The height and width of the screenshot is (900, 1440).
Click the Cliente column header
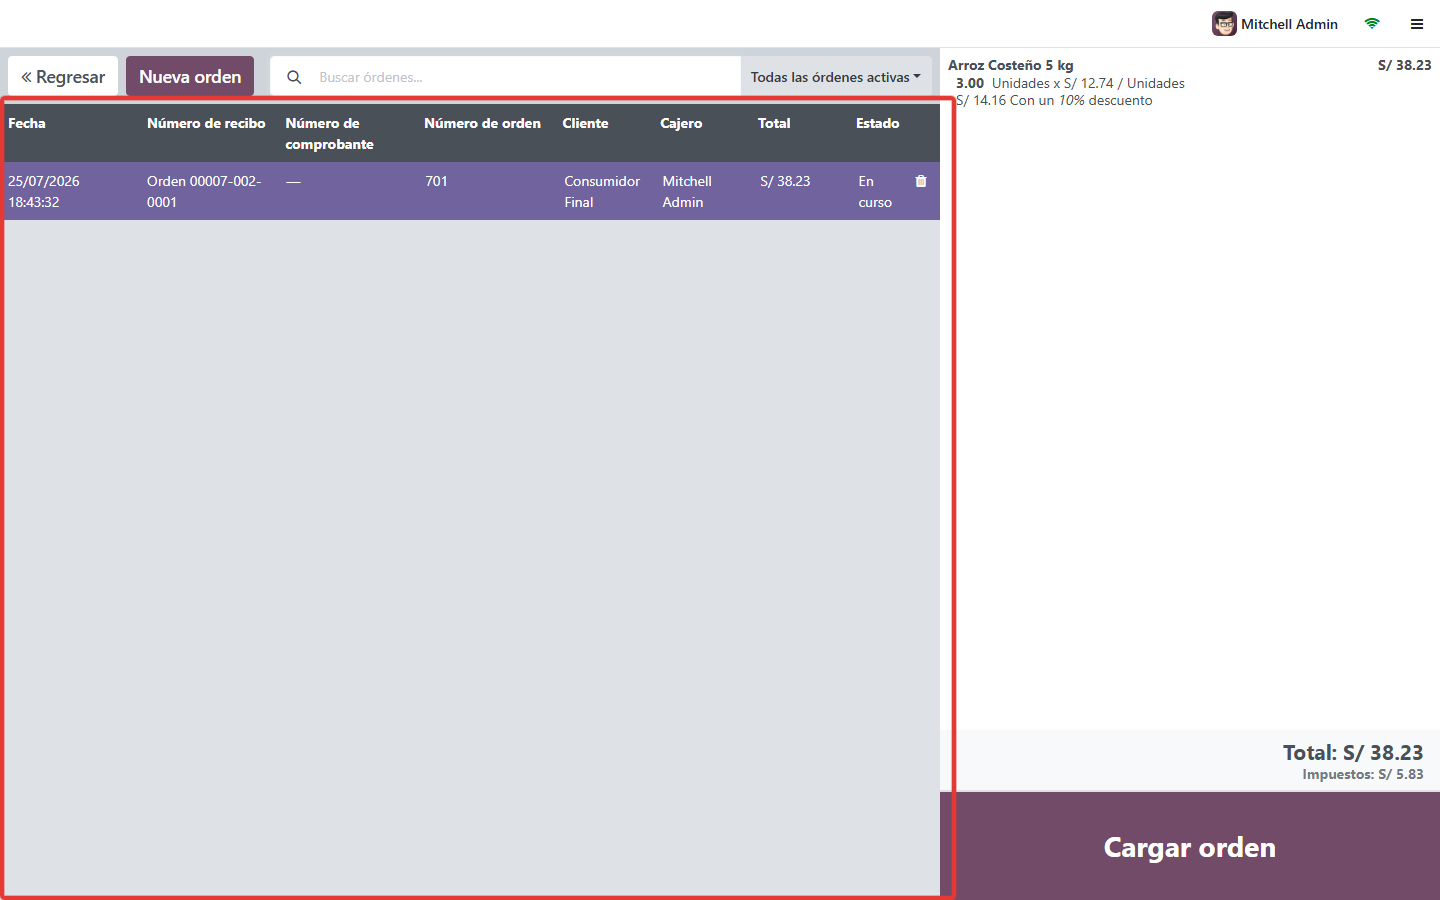tap(585, 123)
